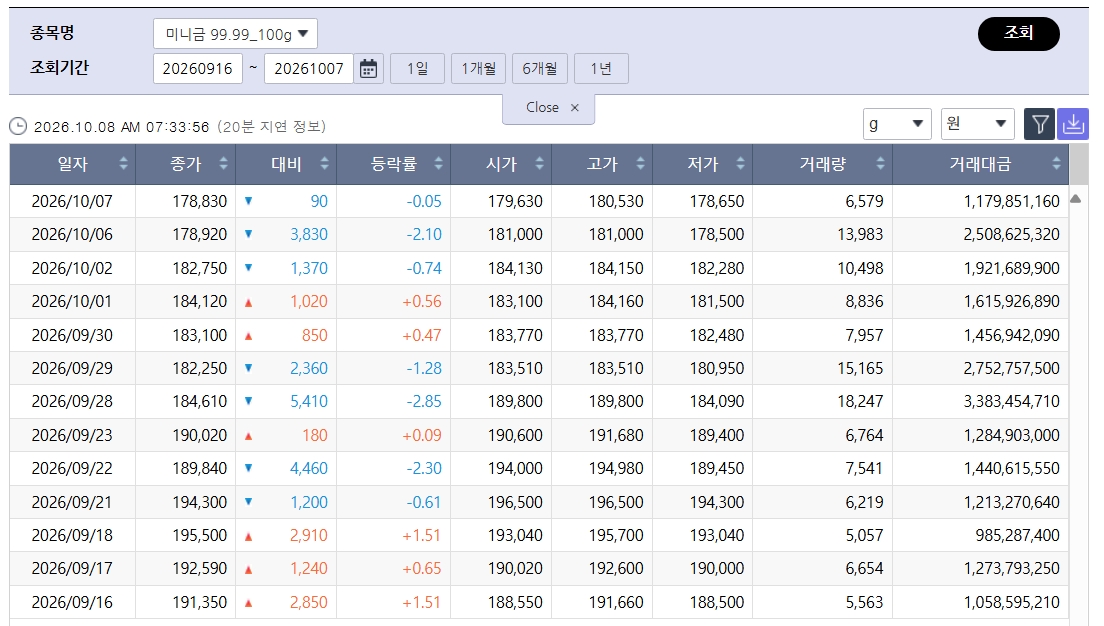This screenshot has width=1104, height=626.
Task: Click date cell 2026/09/28
Action: coord(72,401)
